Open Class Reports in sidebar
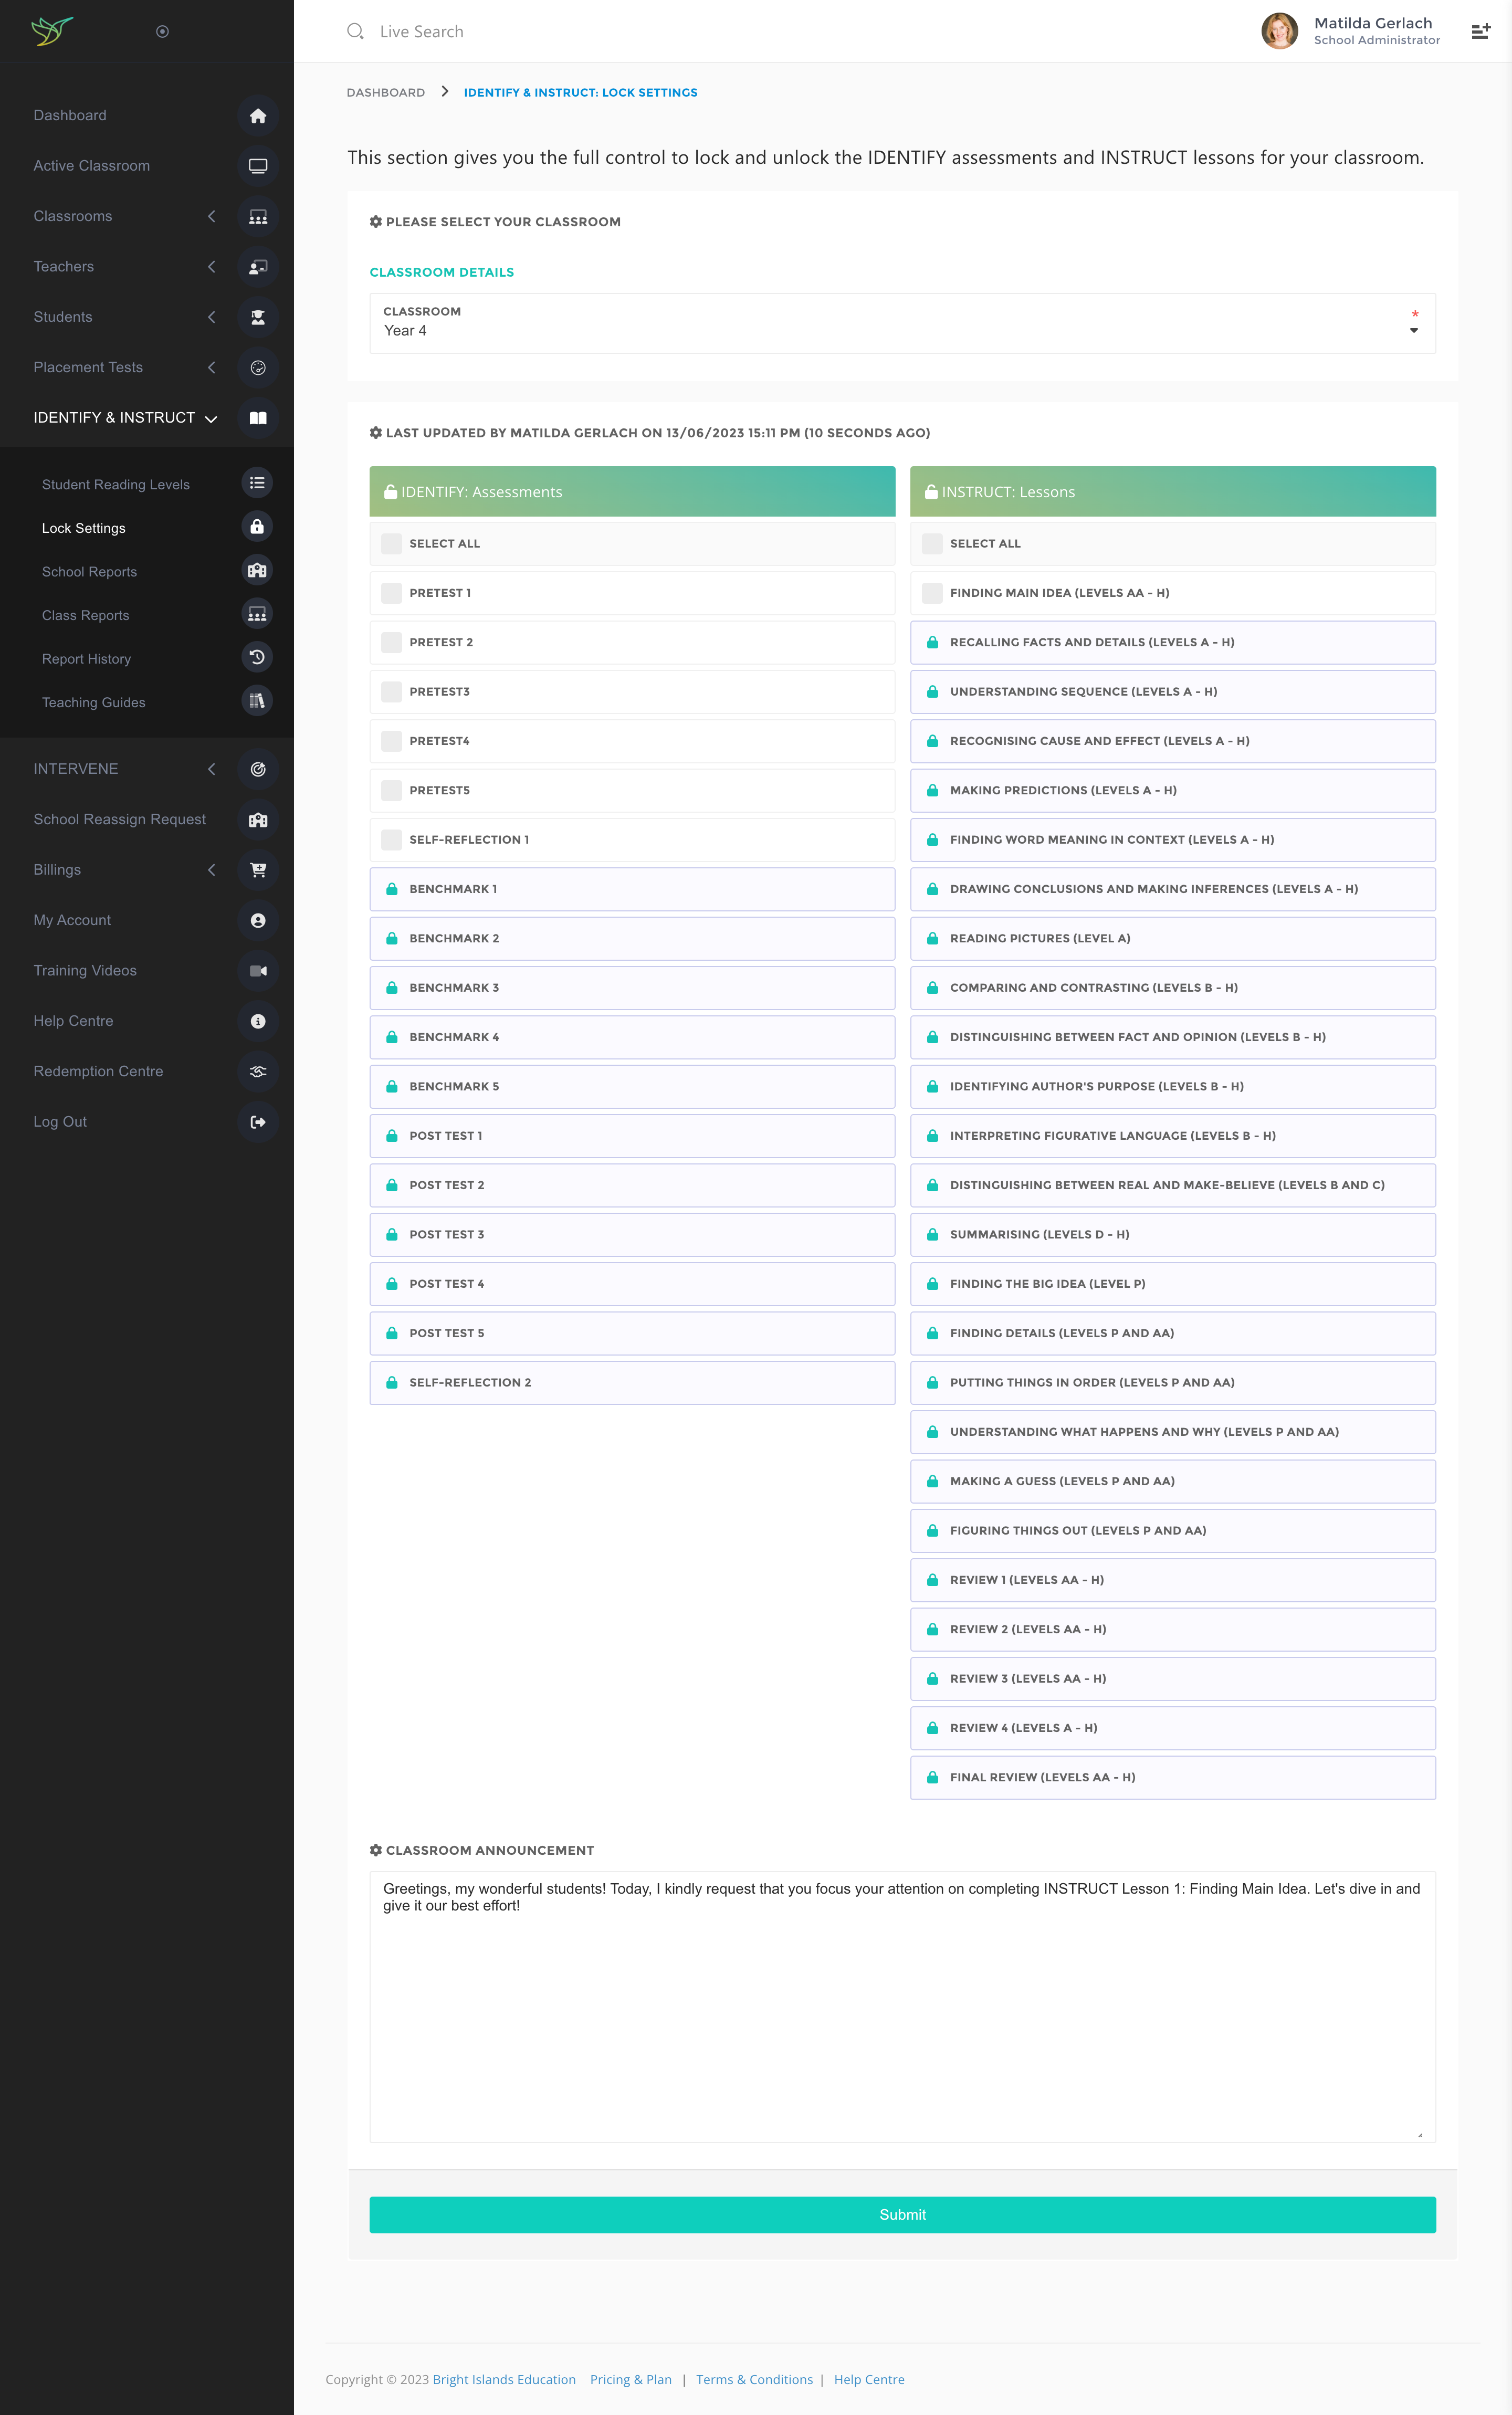The image size is (1512, 2415). (x=86, y=616)
